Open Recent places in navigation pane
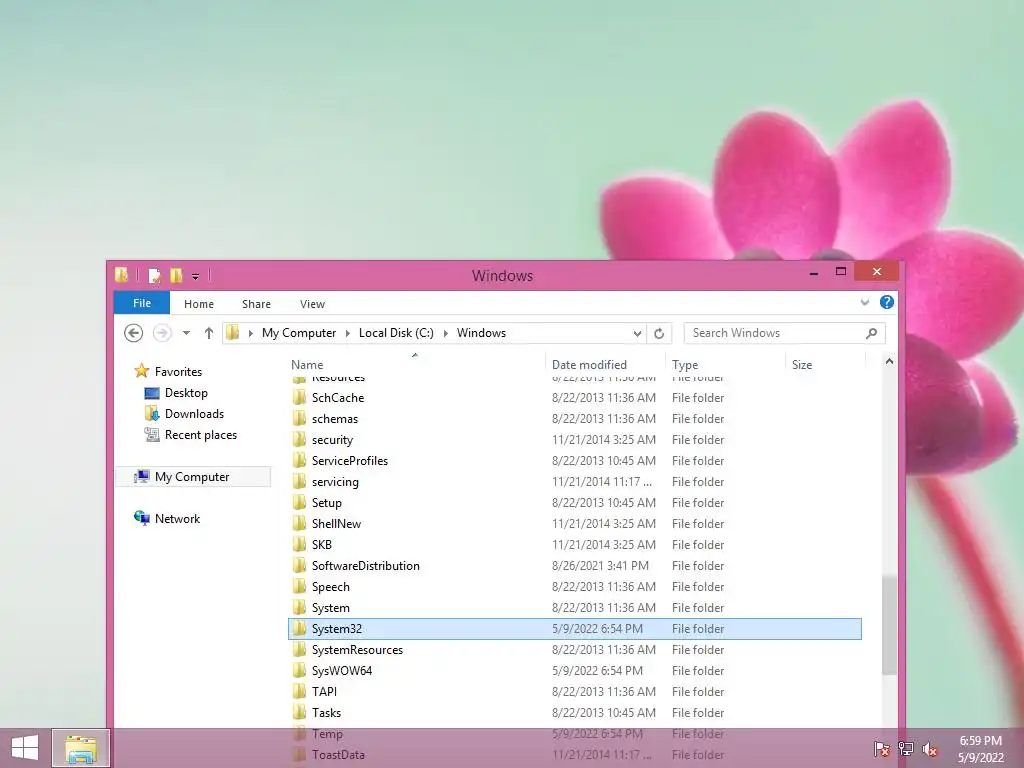The height and width of the screenshot is (768, 1024). click(x=200, y=435)
